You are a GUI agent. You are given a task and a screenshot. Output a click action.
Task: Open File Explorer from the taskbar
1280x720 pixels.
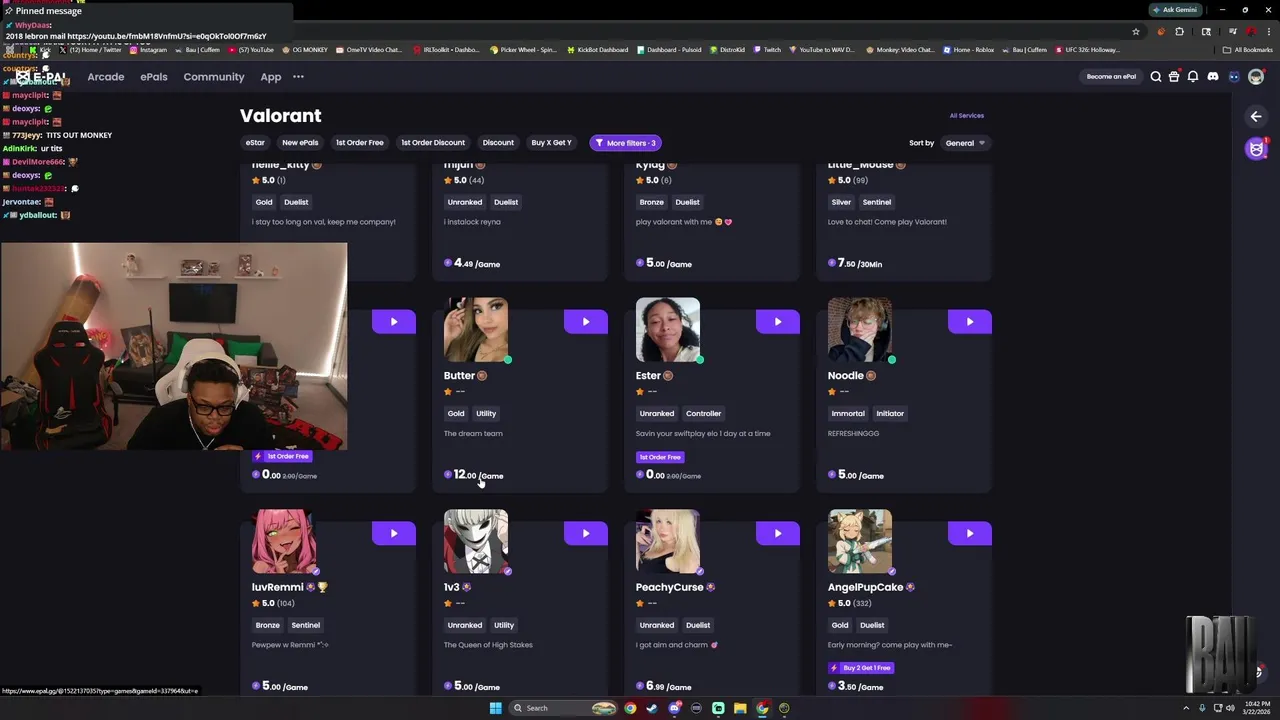point(740,708)
